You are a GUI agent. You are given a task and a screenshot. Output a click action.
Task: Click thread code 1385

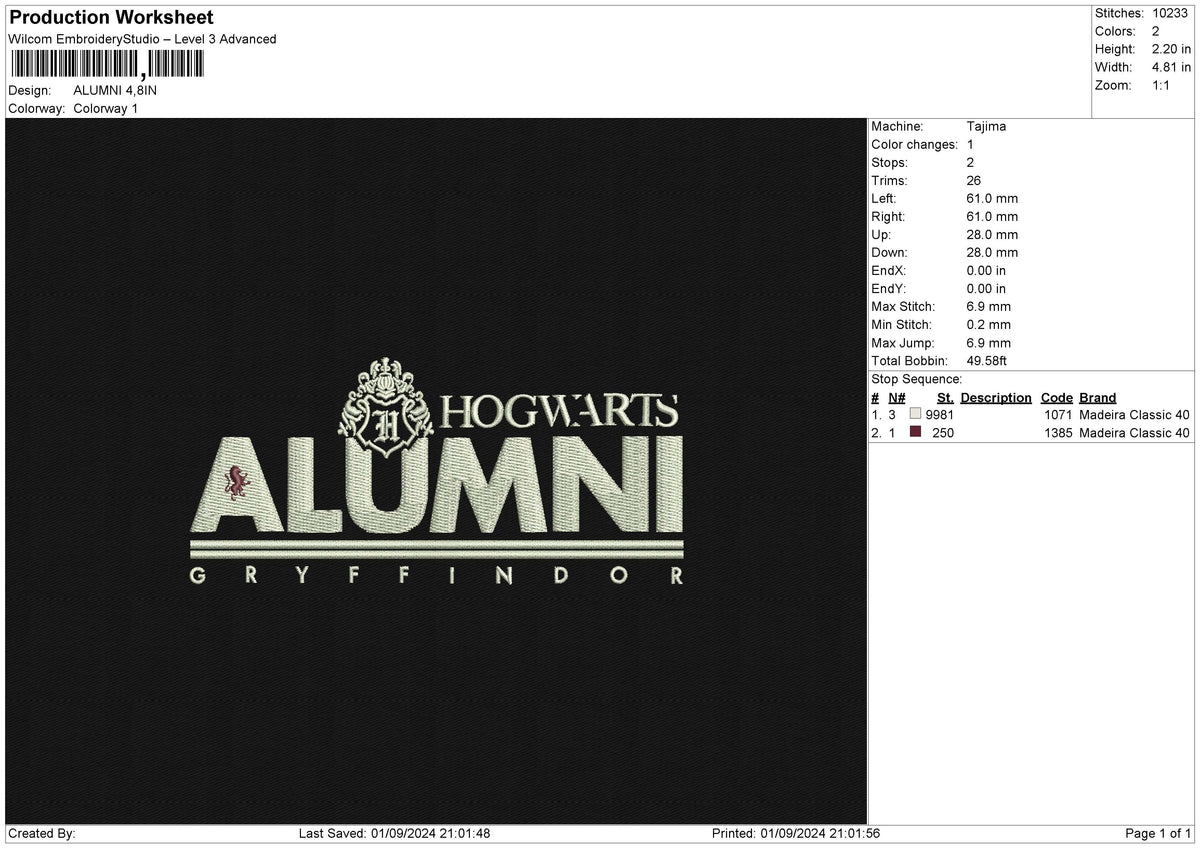click(1058, 432)
